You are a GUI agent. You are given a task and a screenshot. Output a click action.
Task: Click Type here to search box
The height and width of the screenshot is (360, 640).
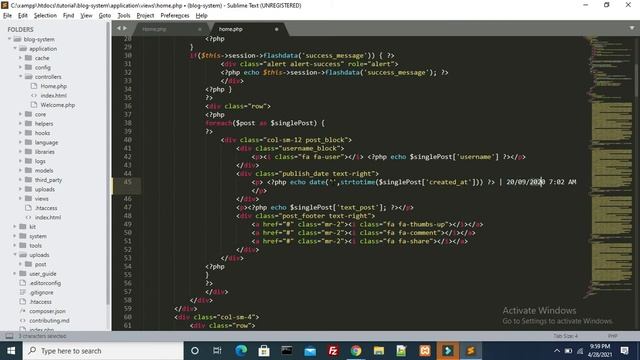(103, 351)
